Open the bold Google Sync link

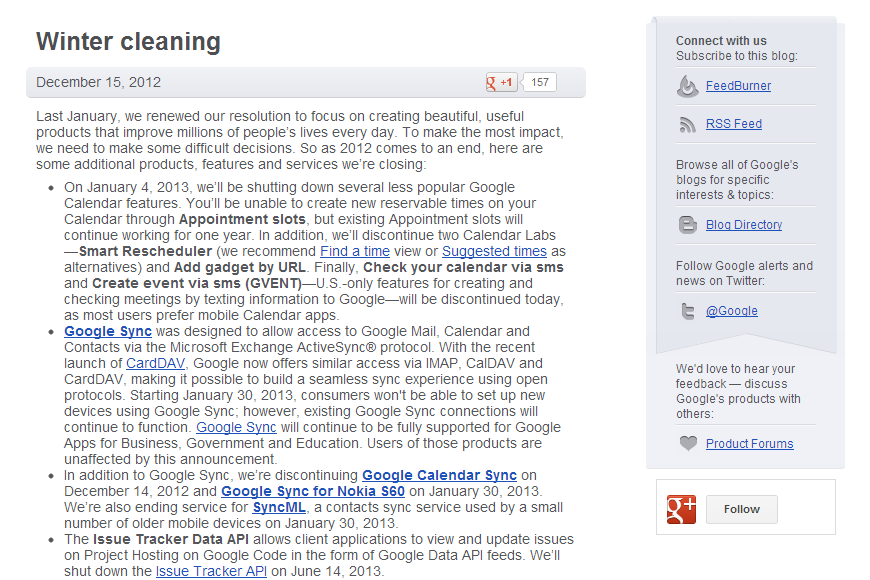click(108, 331)
